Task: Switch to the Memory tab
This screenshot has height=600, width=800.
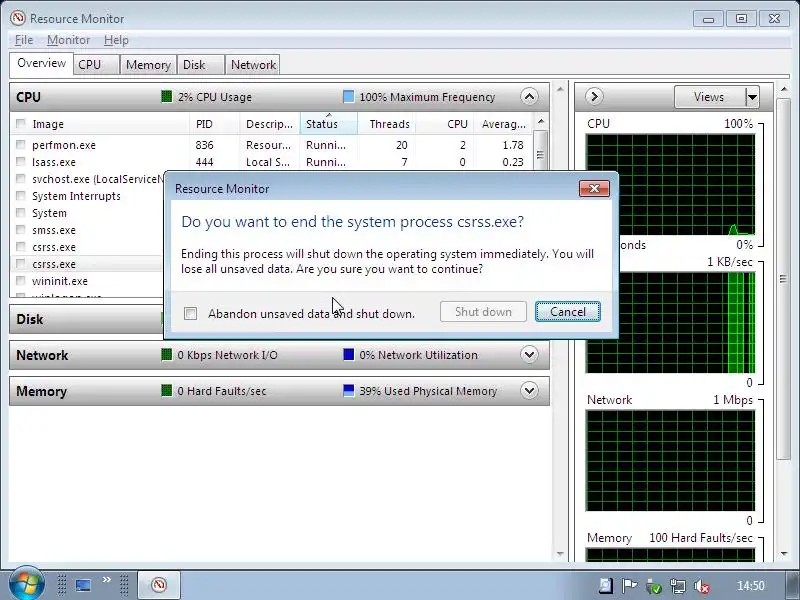Action: click(x=148, y=65)
